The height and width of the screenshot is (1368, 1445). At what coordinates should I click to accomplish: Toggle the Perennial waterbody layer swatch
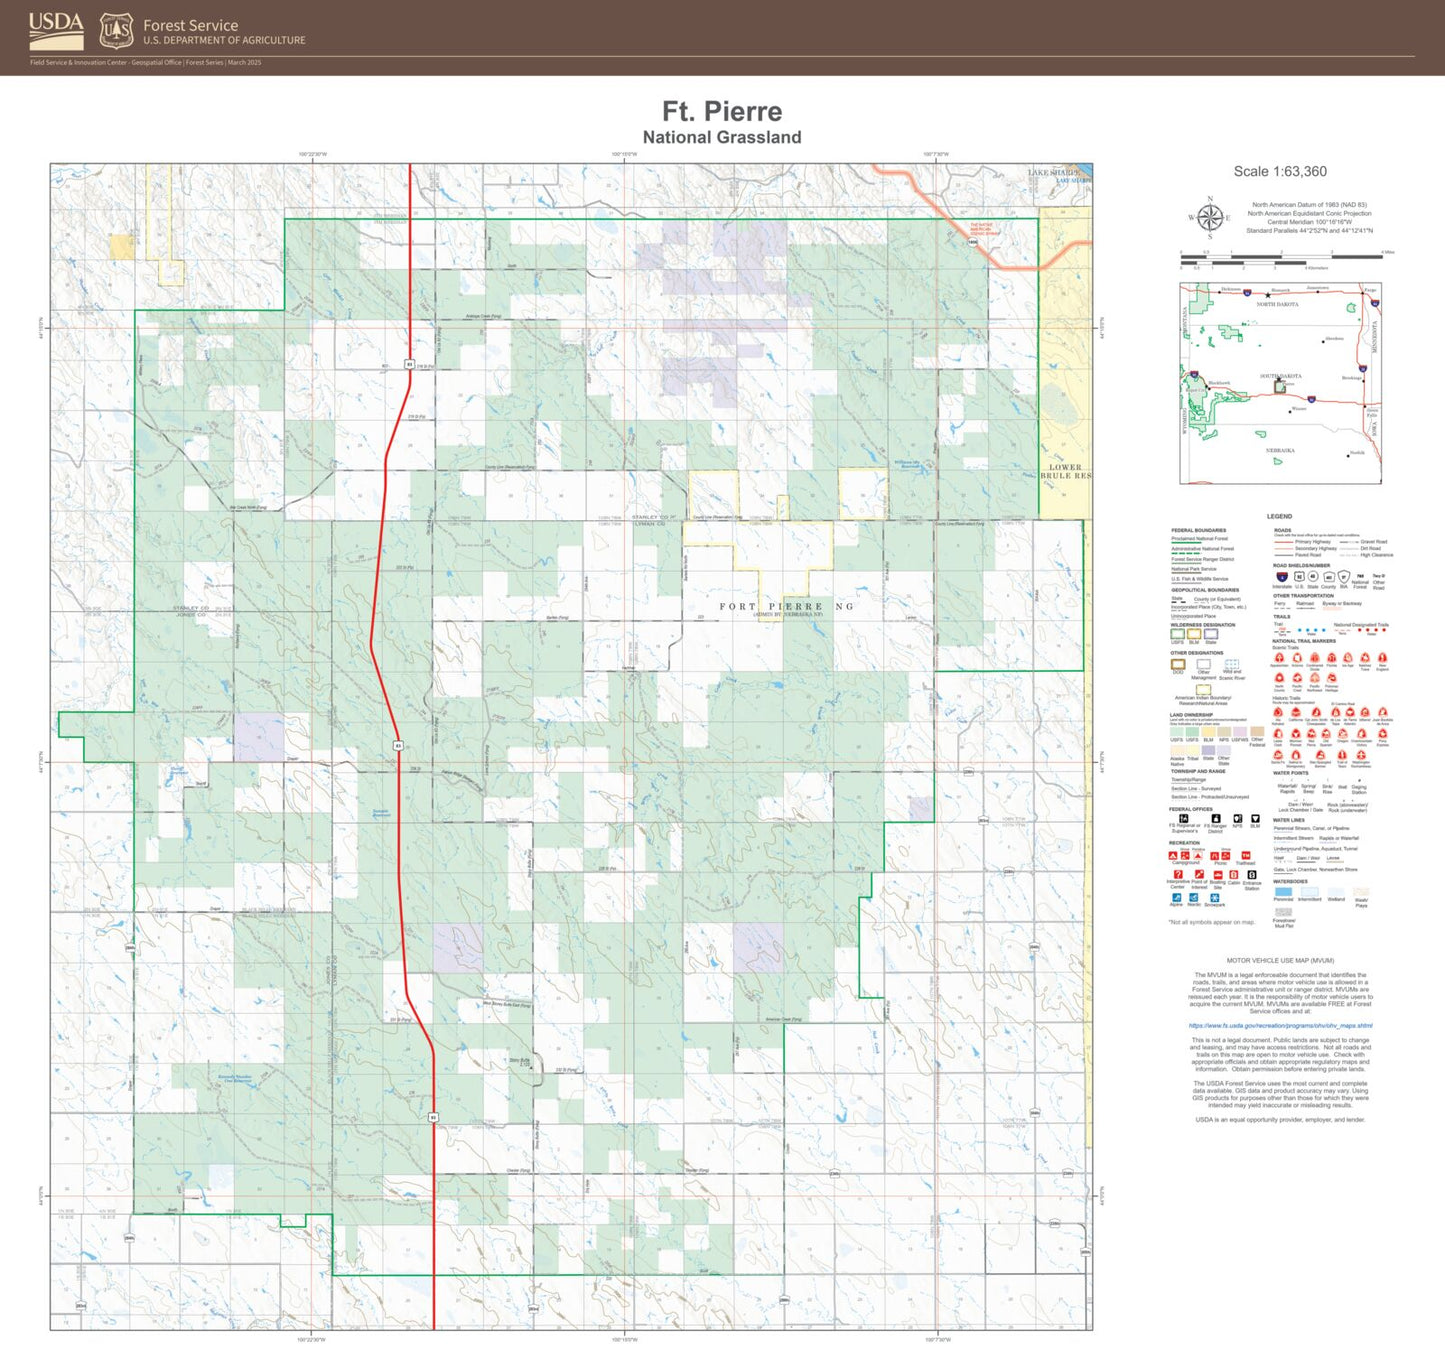pos(1283,892)
